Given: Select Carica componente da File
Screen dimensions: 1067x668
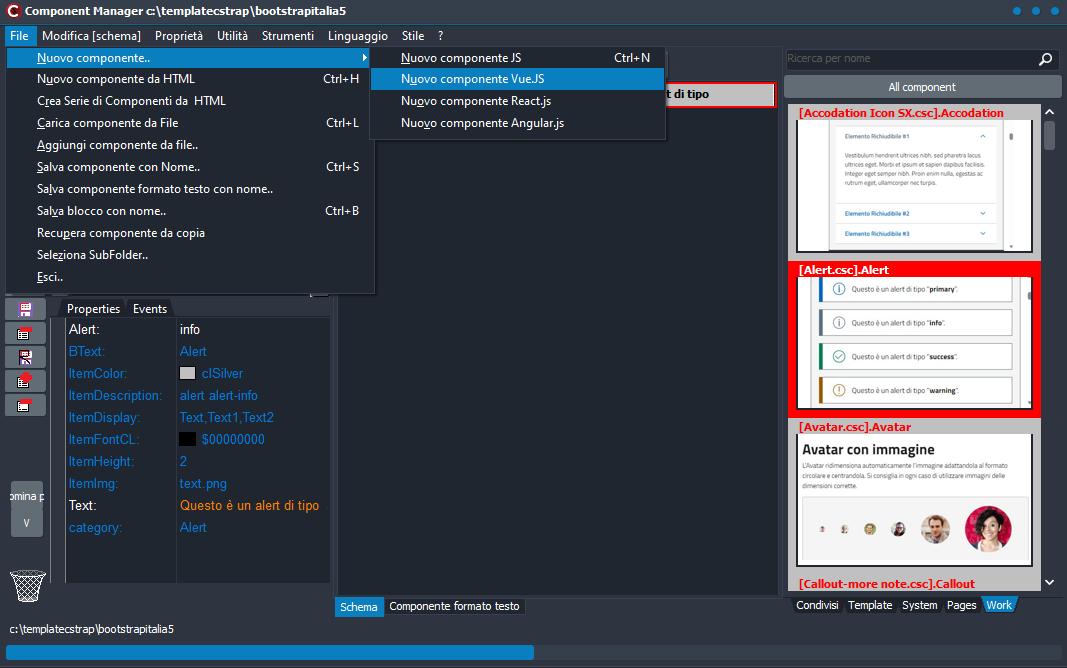Looking at the screenshot, I should point(190,123).
